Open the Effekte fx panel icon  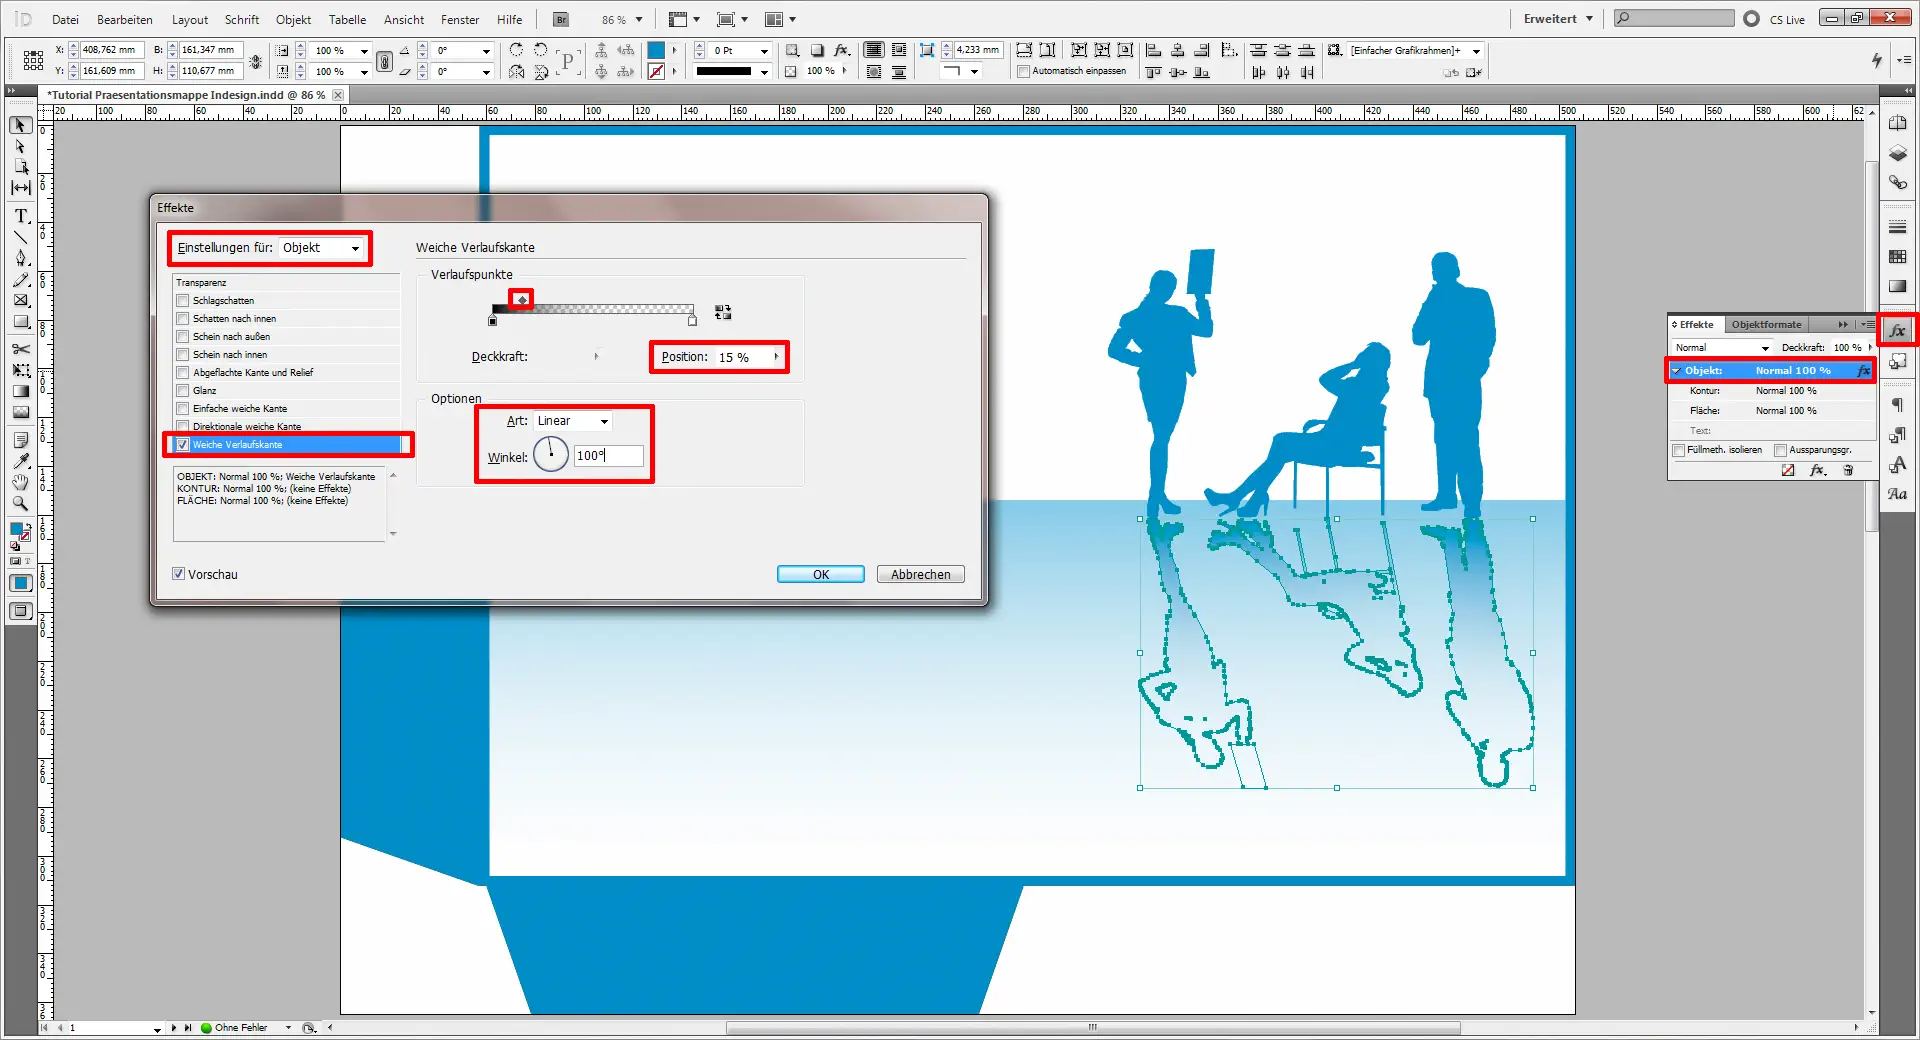(x=1897, y=330)
